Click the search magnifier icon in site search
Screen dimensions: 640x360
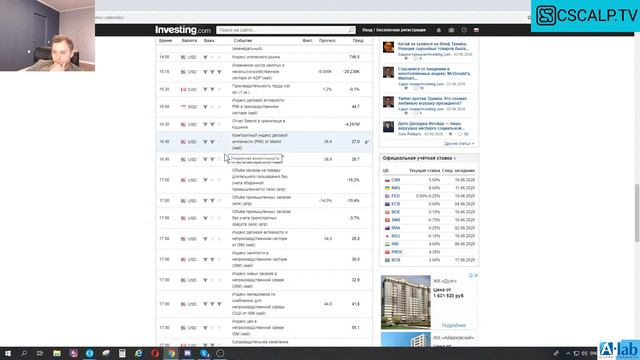point(351,30)
